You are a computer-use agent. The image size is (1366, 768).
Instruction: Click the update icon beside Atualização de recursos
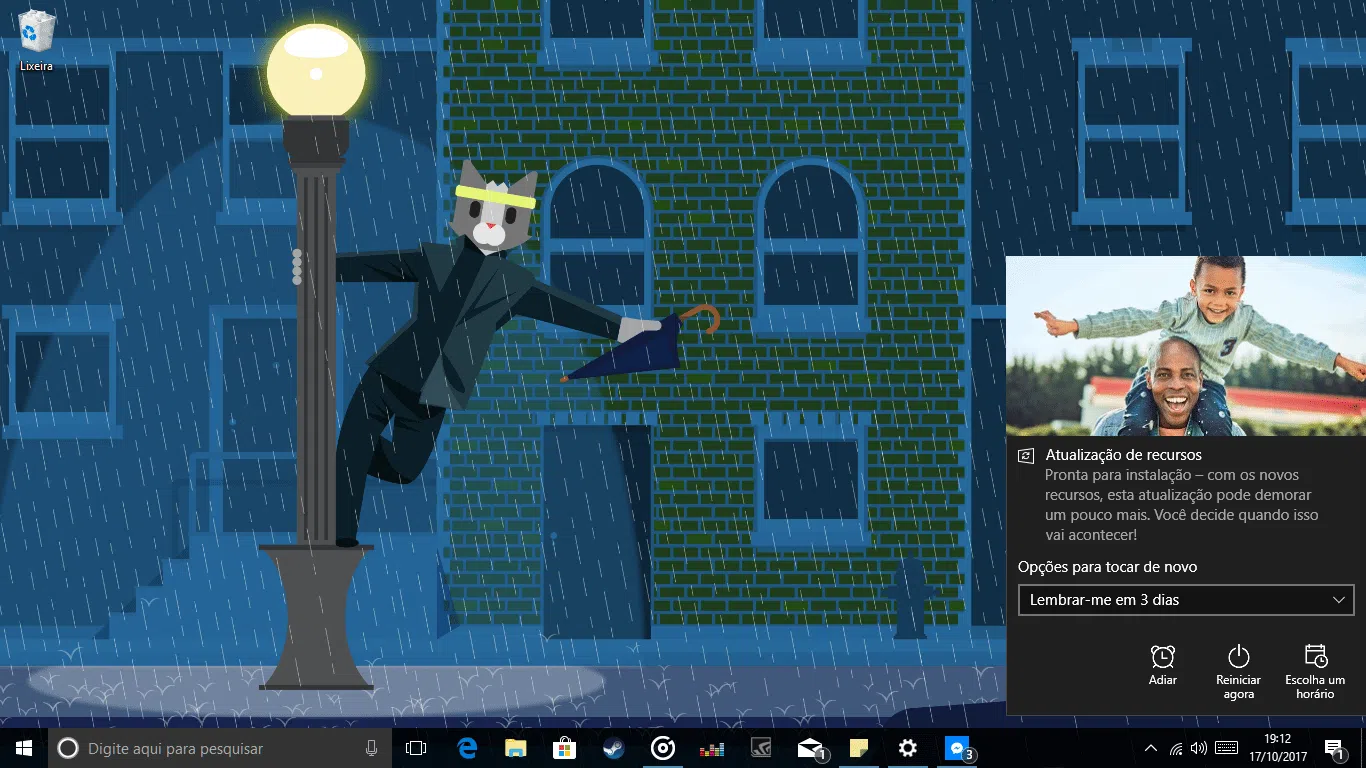click(x=1026, y=456)
